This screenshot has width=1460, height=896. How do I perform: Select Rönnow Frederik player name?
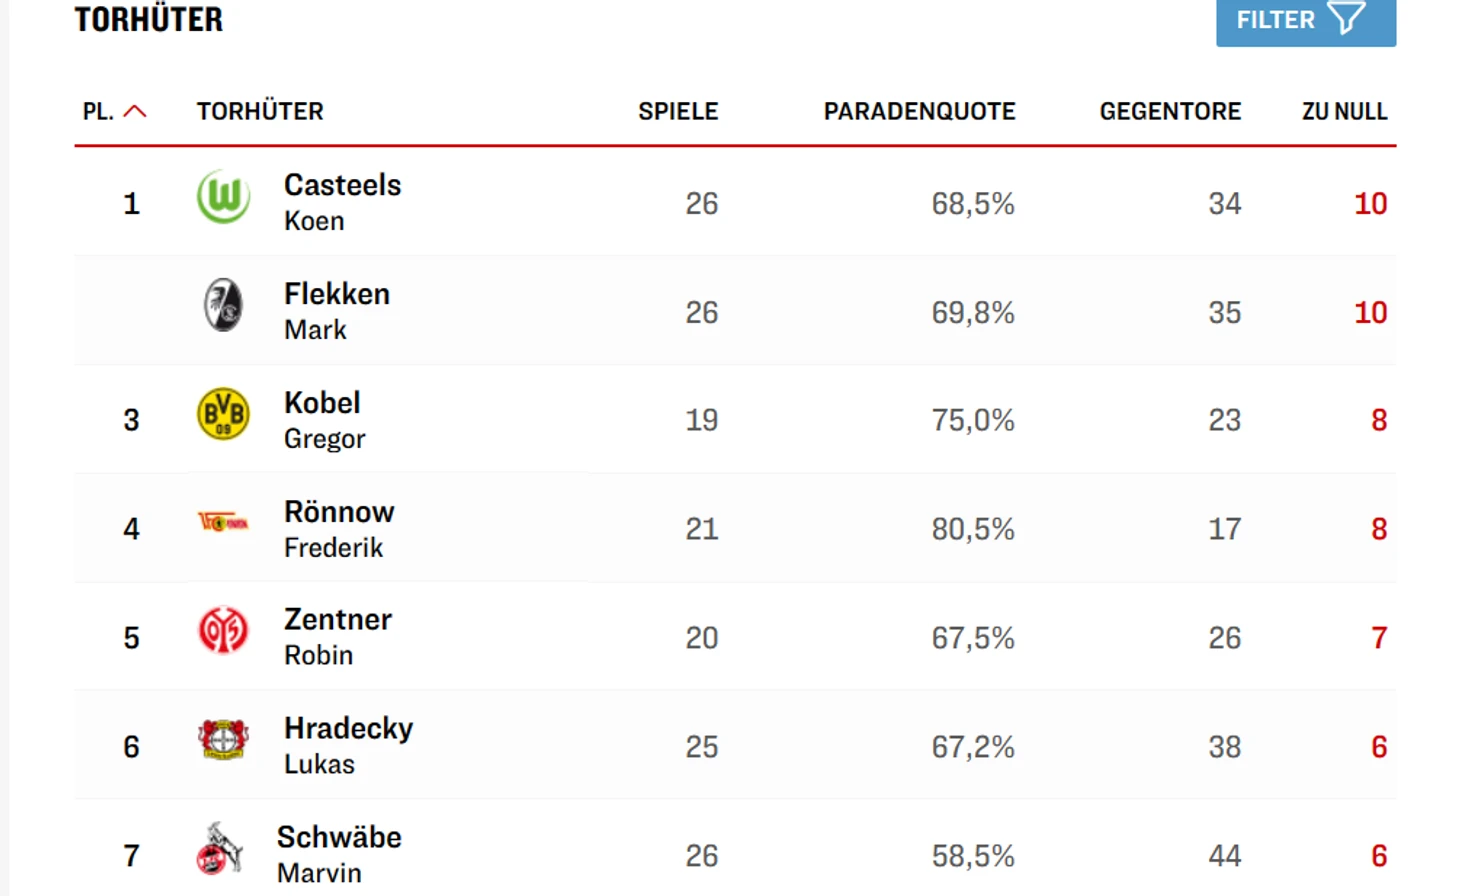(x=338, y=529)
